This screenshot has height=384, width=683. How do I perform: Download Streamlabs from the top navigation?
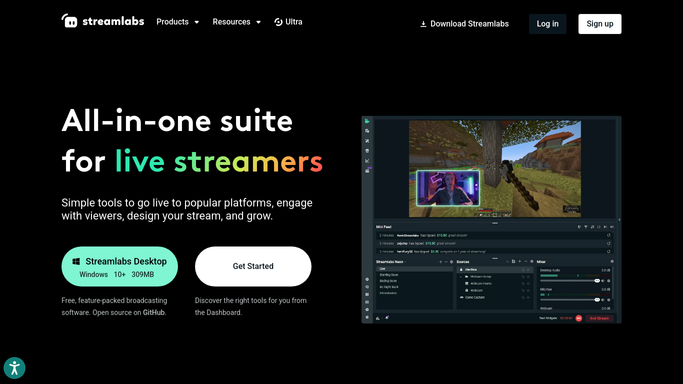click(464, 24)
